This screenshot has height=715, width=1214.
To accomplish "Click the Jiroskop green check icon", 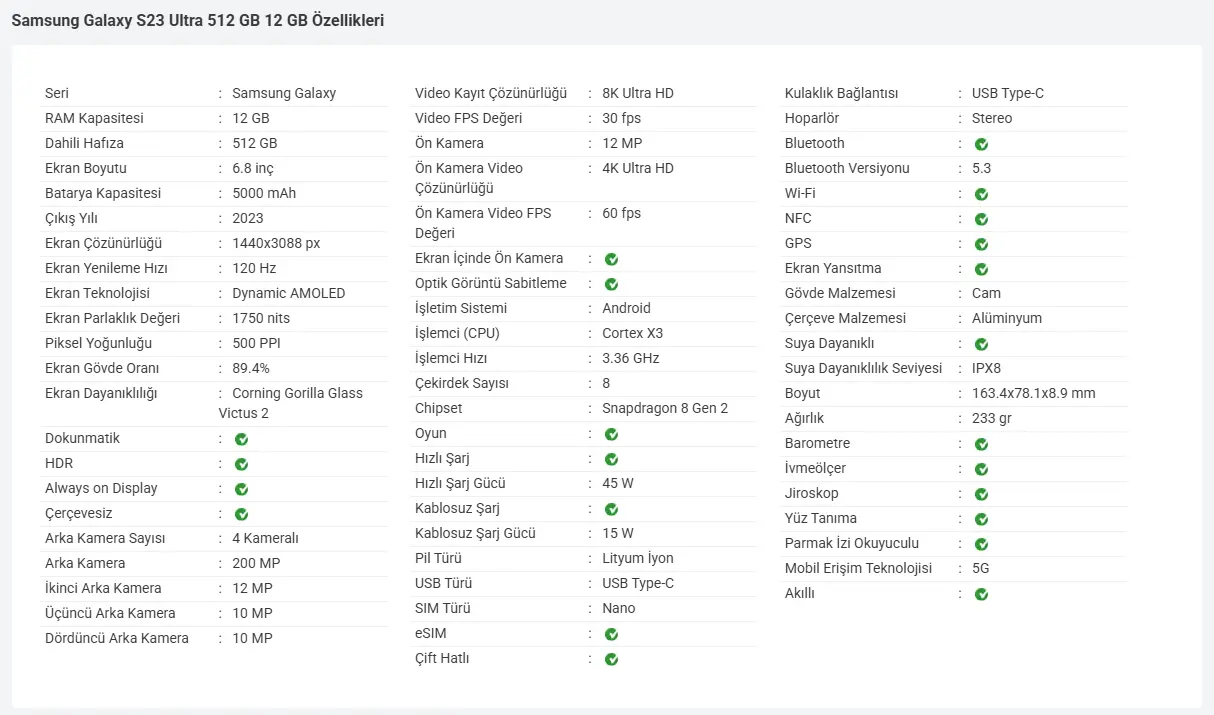I will click(981, 494).
